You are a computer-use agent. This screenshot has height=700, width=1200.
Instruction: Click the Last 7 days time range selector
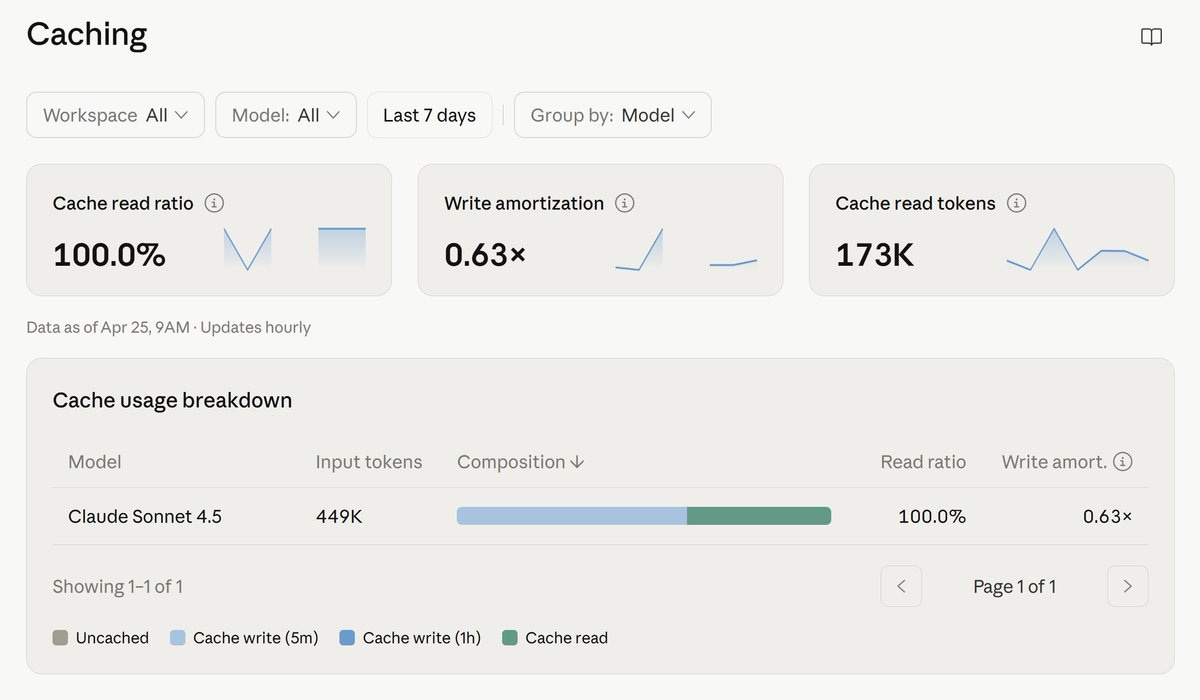pos(429,115)
